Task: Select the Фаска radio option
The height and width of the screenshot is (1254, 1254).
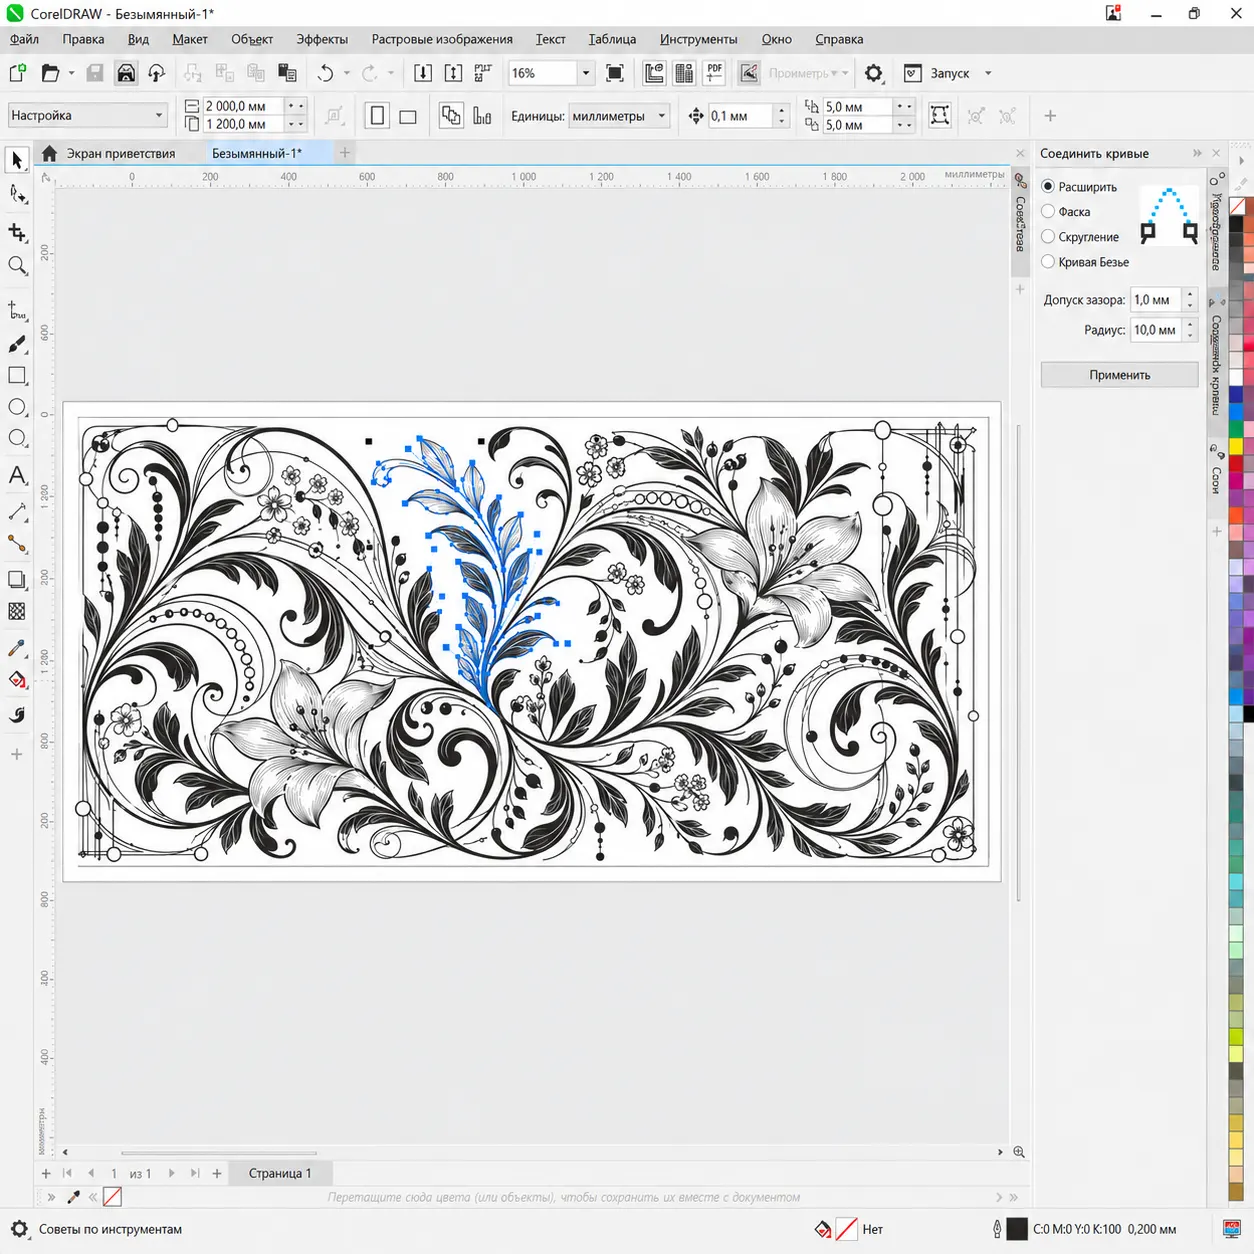Action: click(x=1048, y=211)
